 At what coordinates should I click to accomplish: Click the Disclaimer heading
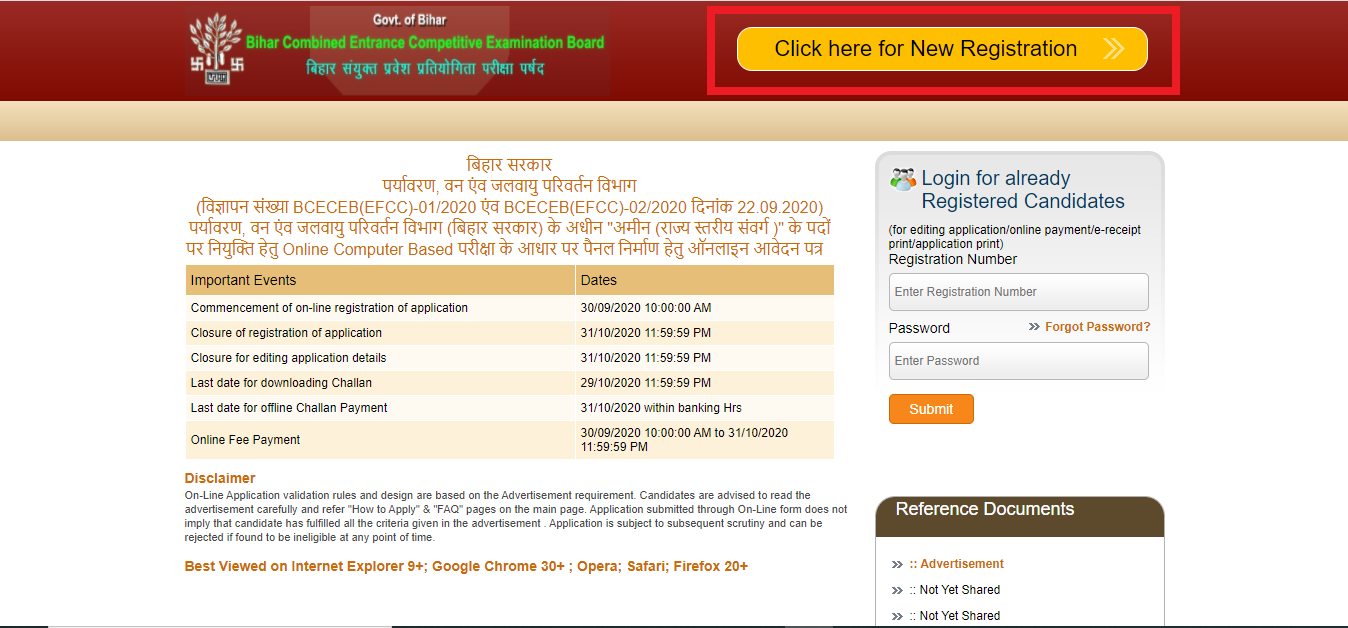click(220, 478)
